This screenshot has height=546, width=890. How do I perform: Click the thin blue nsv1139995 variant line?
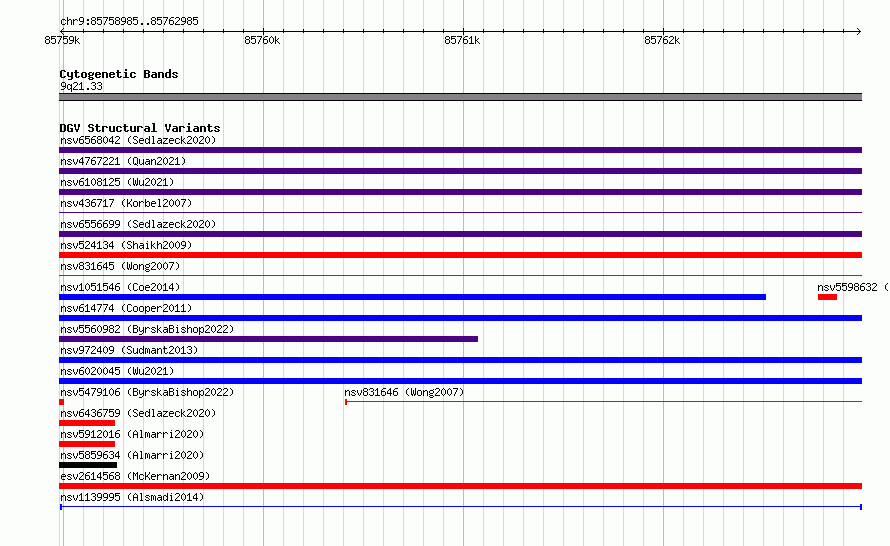[x=461, y=507]
